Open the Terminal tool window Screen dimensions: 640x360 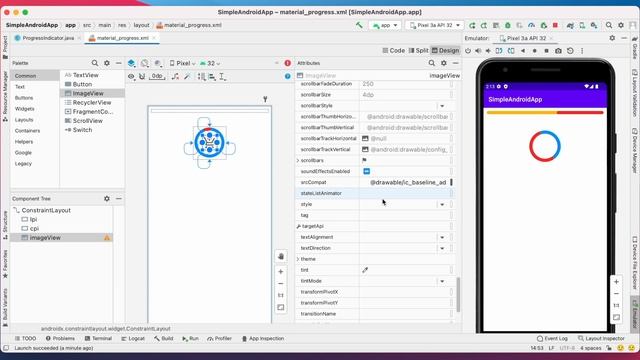pyautogui.click(x=98, y=339)
